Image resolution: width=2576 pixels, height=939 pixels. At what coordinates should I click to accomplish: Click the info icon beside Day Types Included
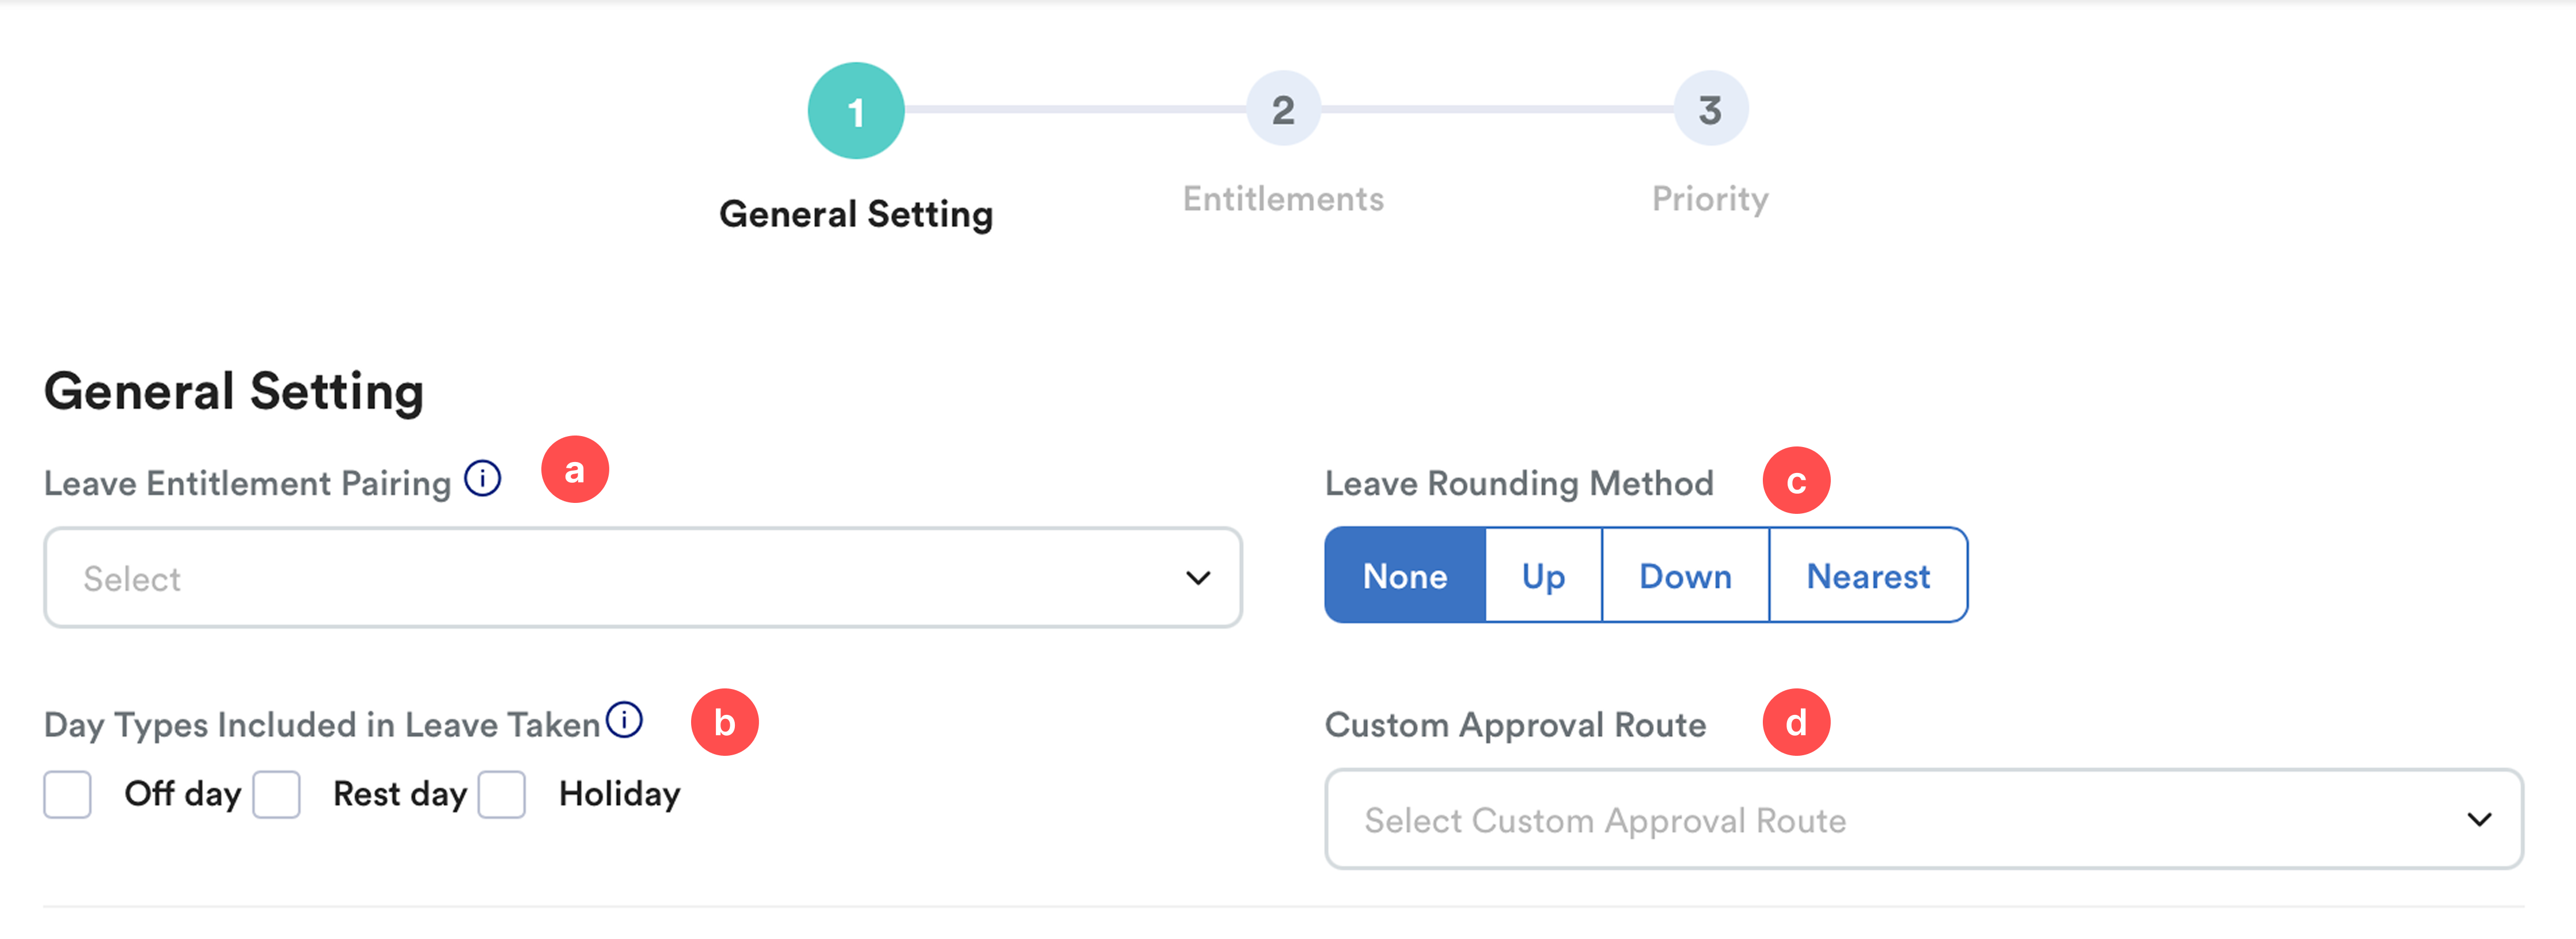(625, 719)
